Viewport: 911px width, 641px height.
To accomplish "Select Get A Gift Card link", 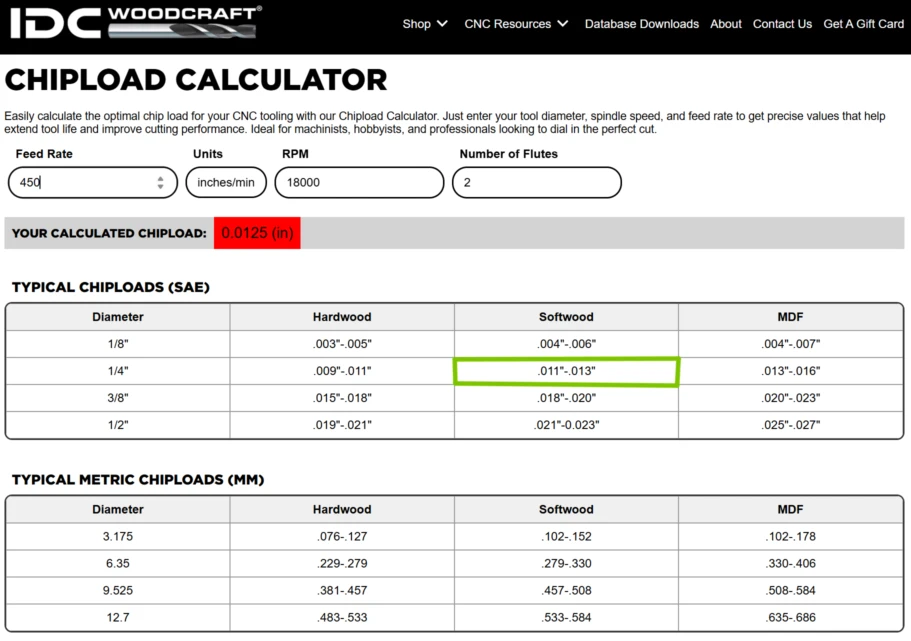I will click(x=863, y=24).
